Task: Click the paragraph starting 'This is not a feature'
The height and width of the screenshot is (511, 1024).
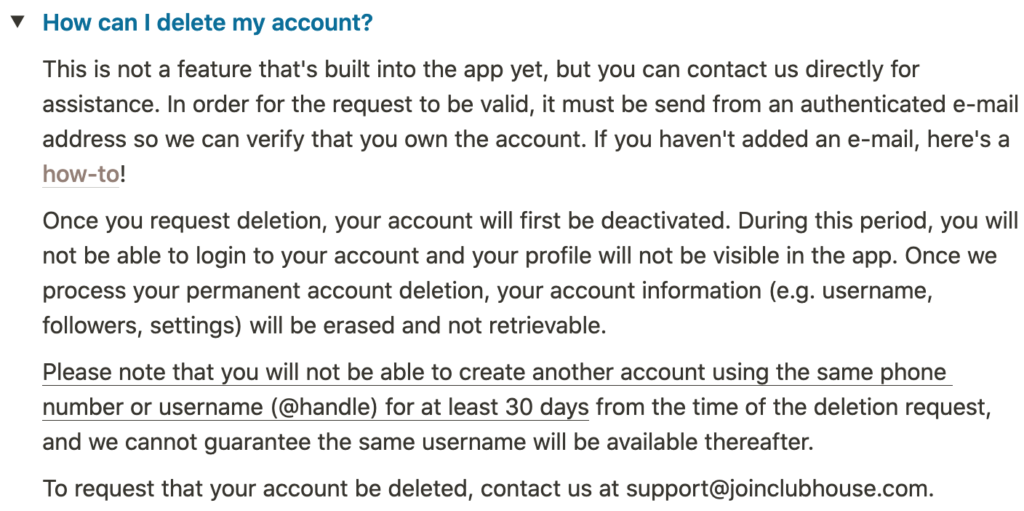Action: coord(528,122)
